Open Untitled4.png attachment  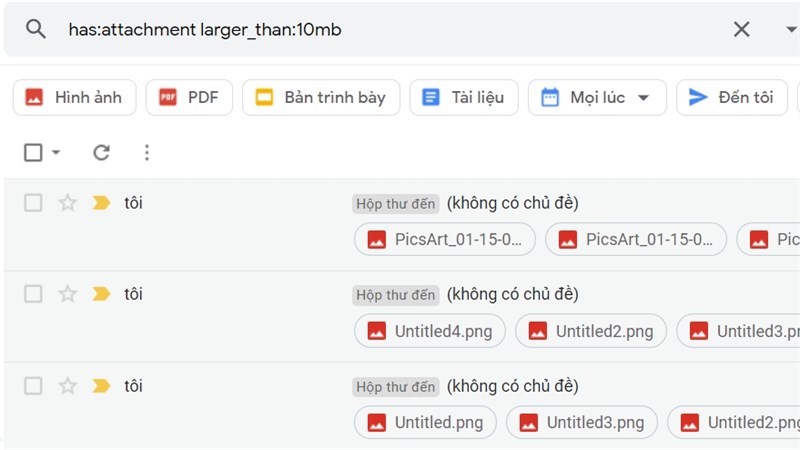430,331
